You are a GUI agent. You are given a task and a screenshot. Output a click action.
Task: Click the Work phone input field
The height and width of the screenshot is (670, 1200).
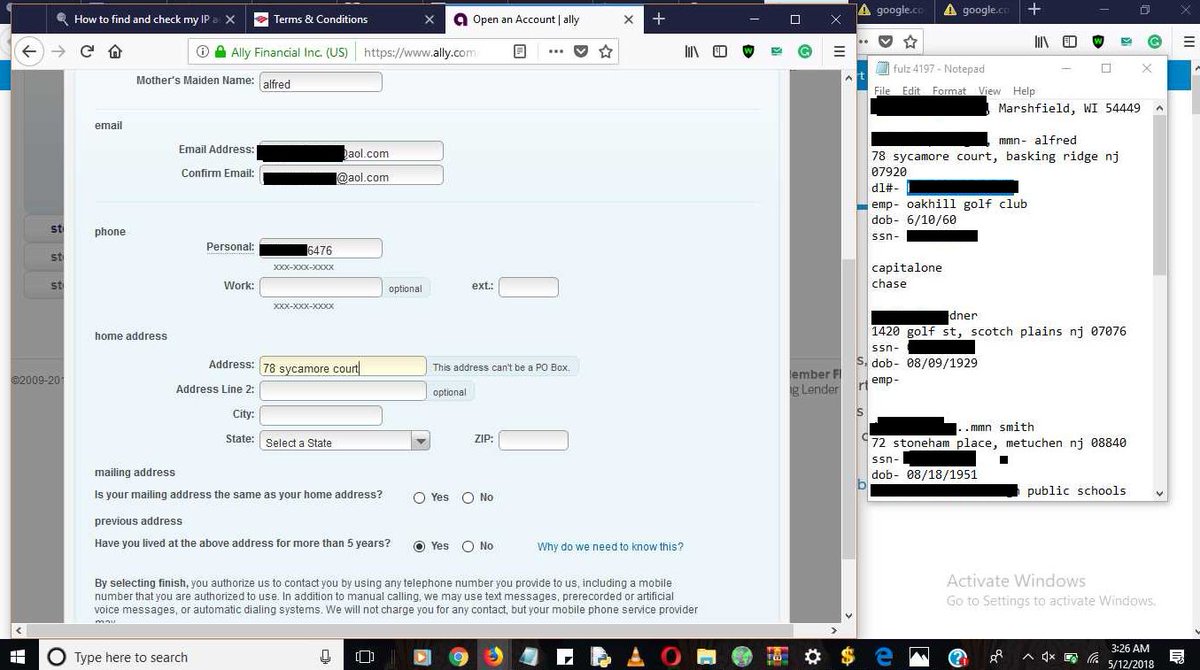[x=320, y=288]
